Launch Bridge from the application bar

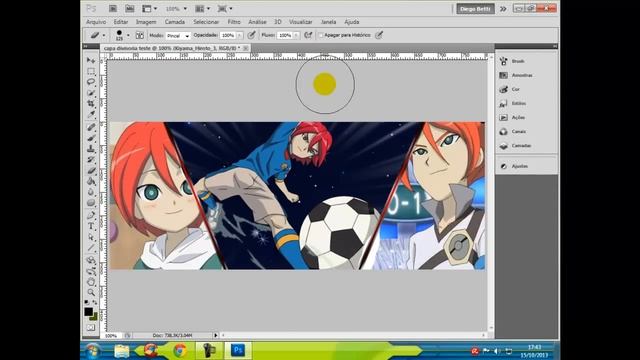click(x=113, y=8)
